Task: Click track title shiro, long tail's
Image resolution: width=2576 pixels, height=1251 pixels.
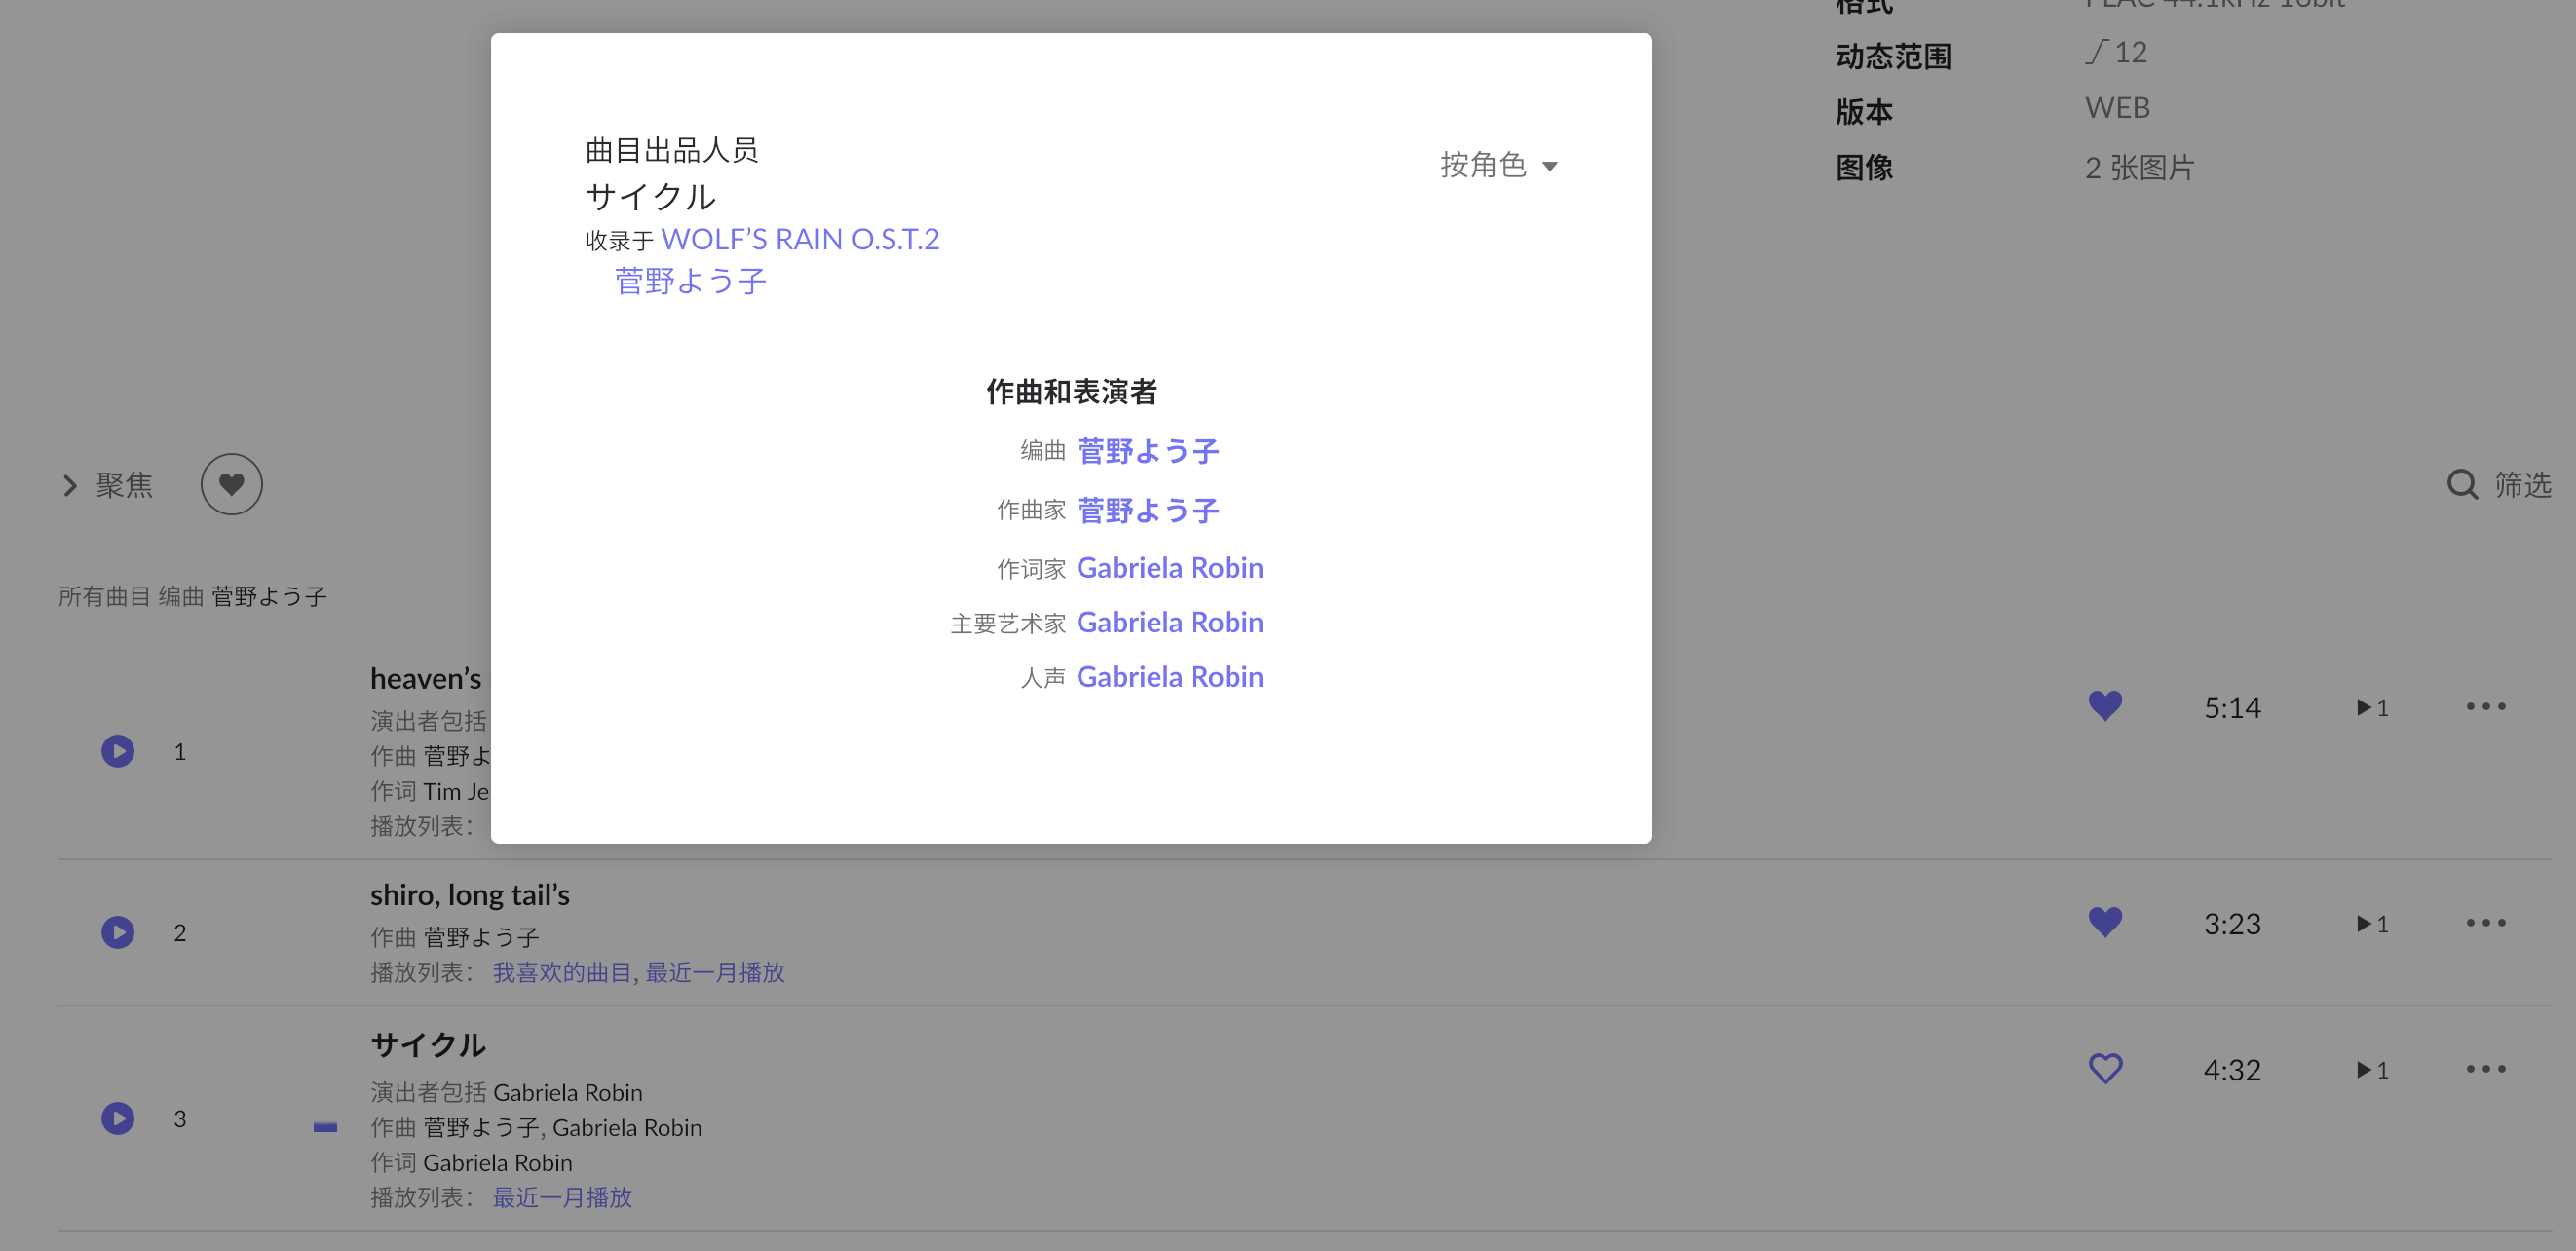Action: (x=470, y=895)
